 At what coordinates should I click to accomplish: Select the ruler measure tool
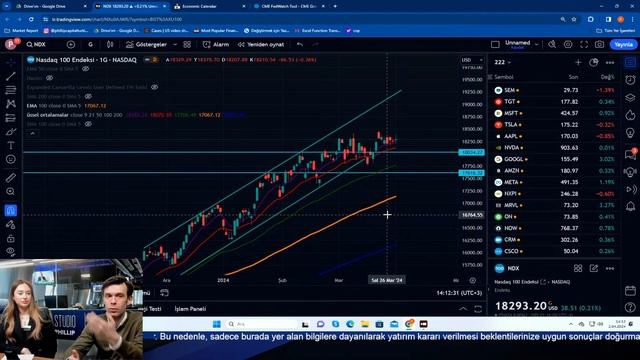point(11,178)
